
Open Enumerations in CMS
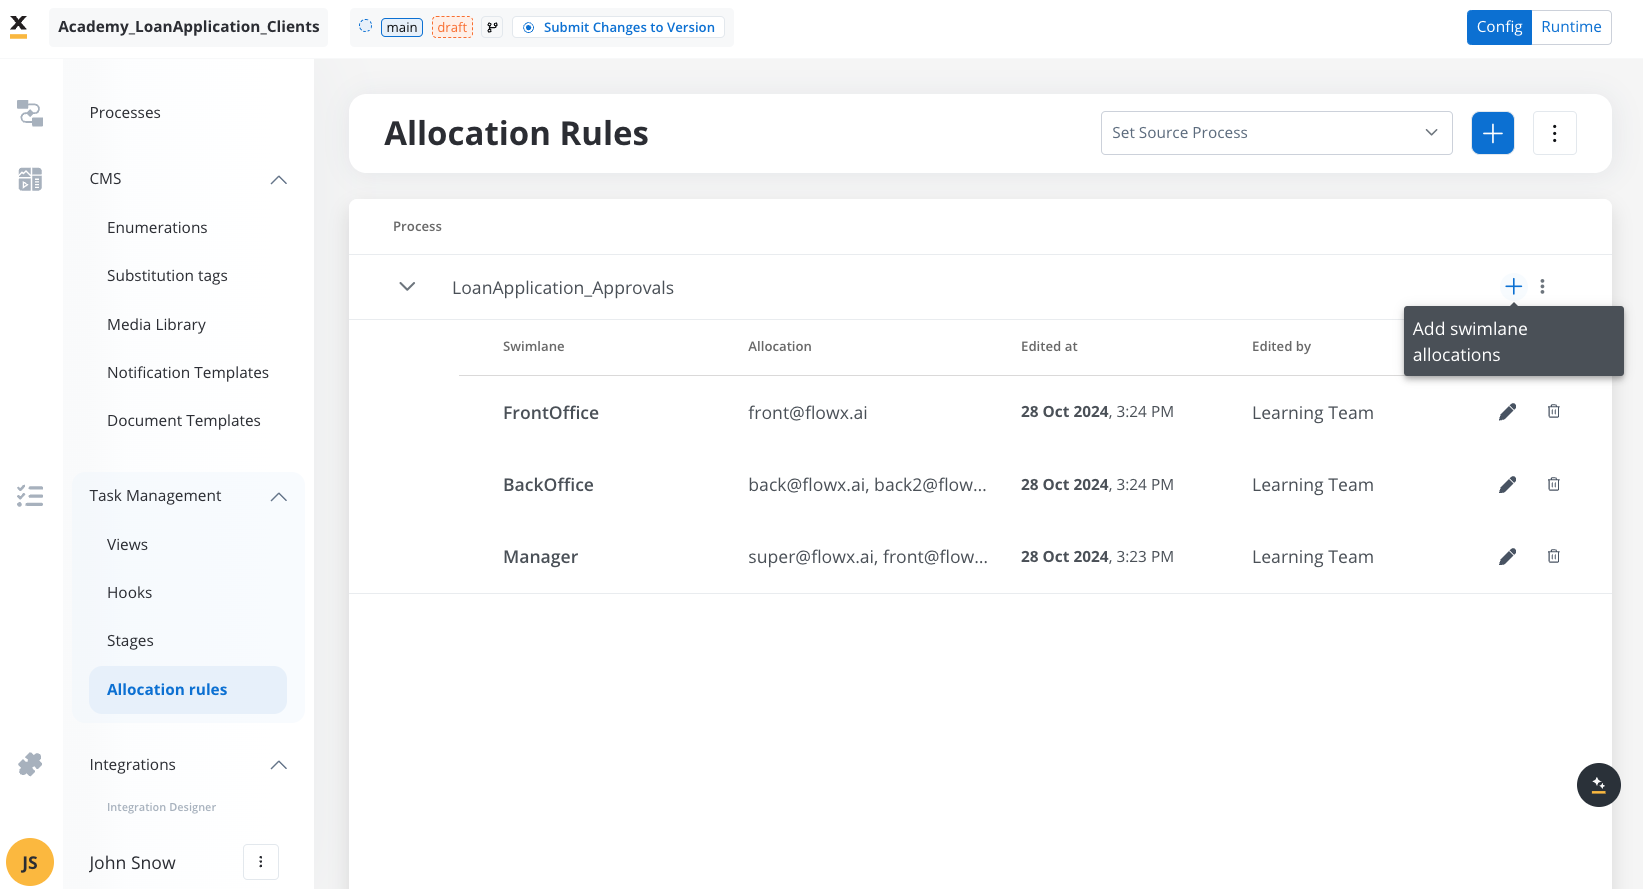[x=157, y=228]
